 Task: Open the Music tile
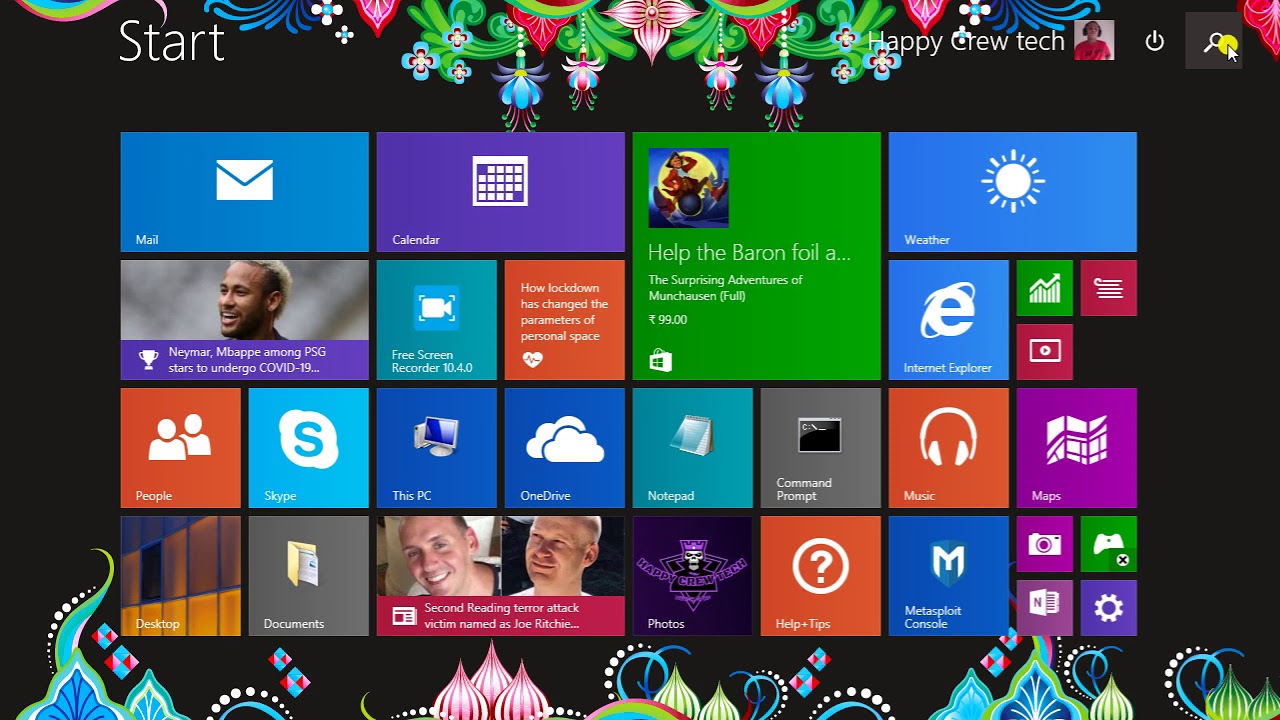click(x=948, y=448)
